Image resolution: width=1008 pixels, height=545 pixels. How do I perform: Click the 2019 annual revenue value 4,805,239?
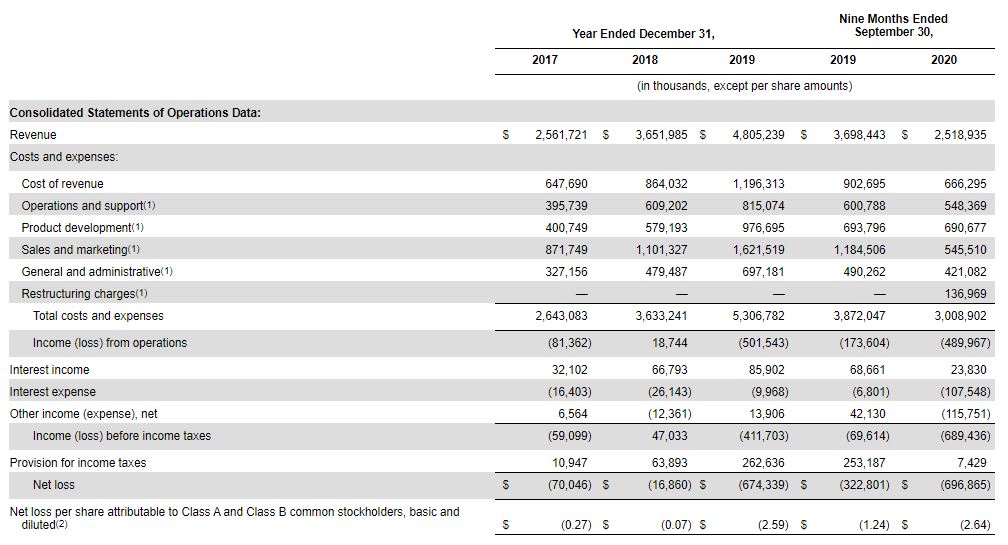pyautogui.click(x=759, y=135)
